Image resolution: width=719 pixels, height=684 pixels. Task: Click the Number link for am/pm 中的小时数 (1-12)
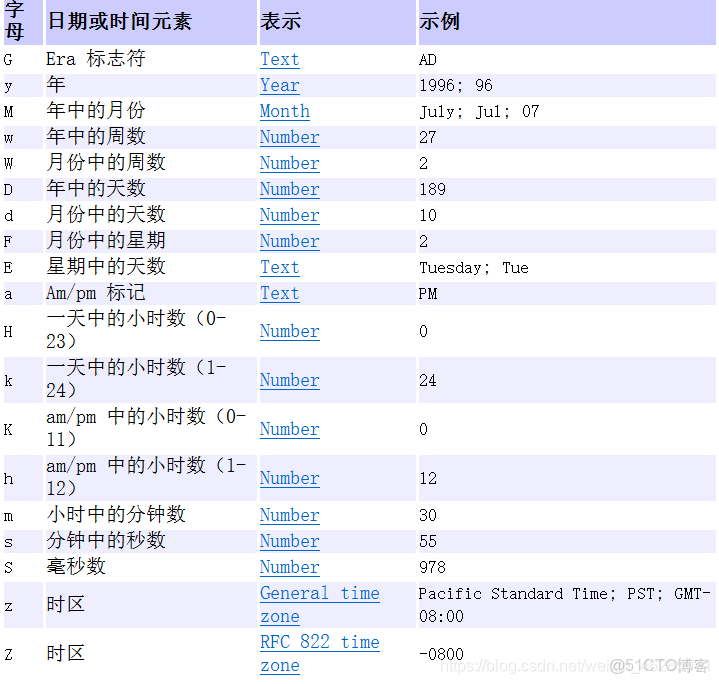[290, 478]
